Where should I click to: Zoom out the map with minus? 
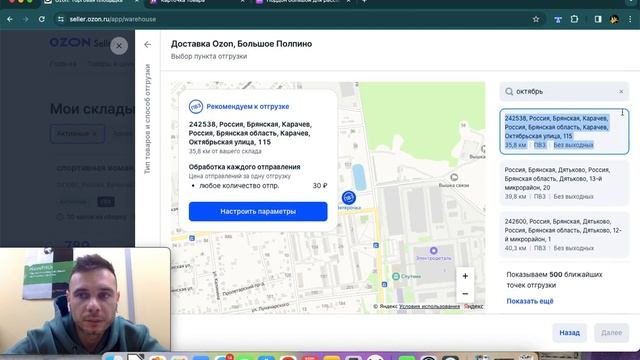(465, 294)
